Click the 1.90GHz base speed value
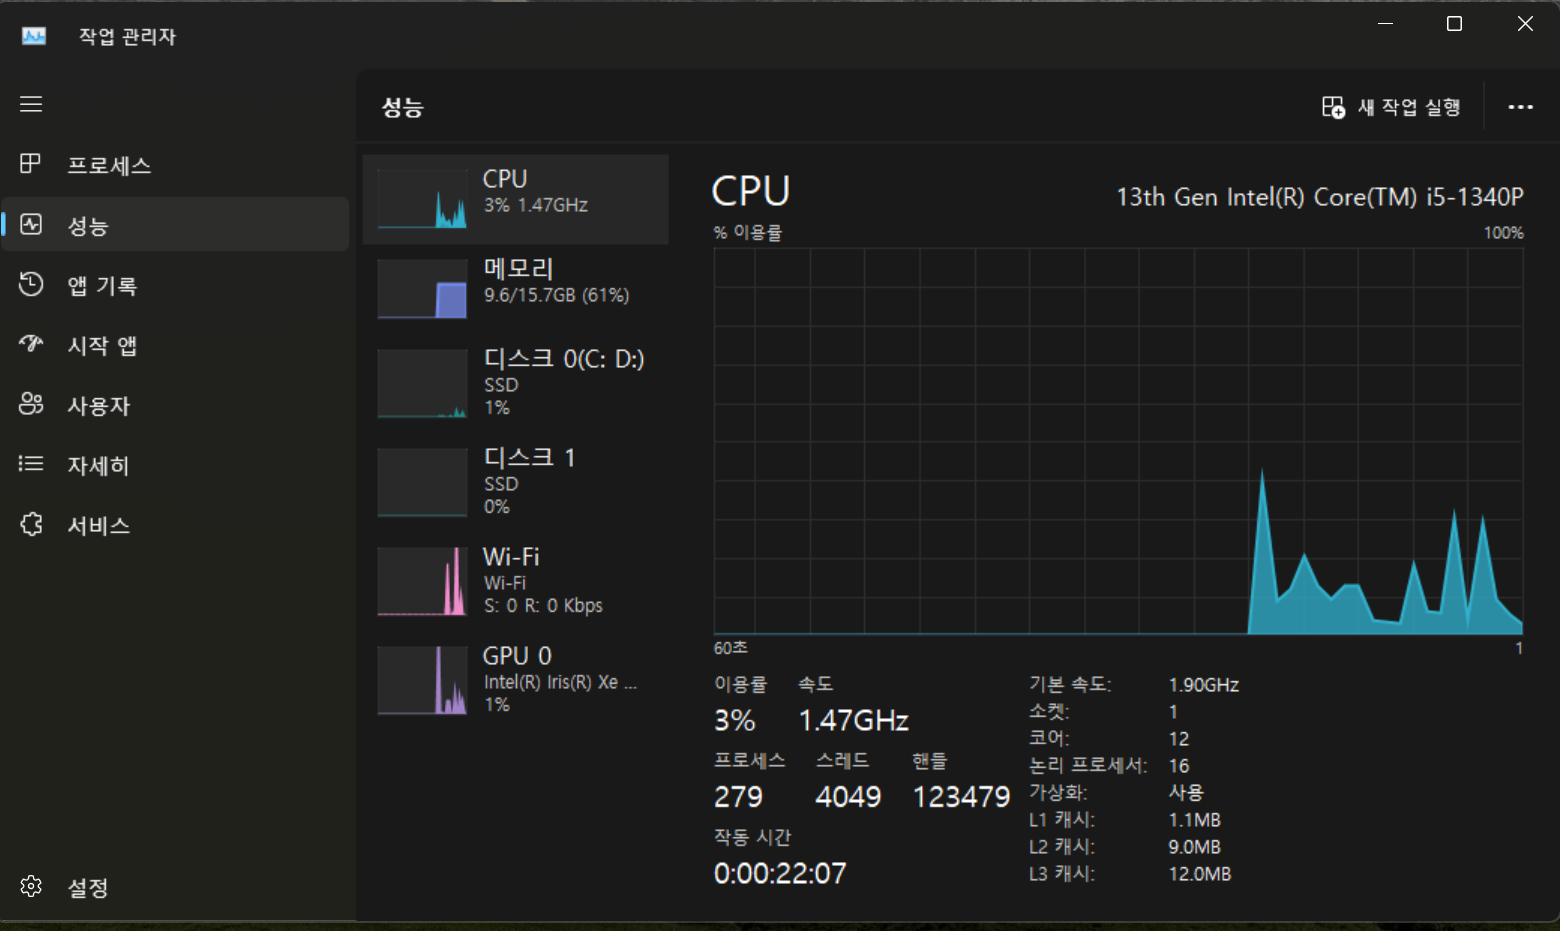The image size is (1560, 931). pyautogui.click(x=1204, y=685)
